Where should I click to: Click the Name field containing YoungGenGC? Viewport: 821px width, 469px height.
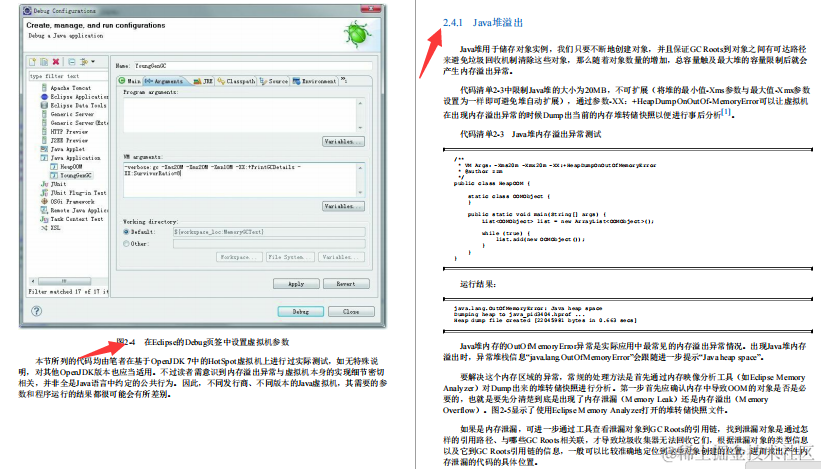pyautogui.click(x=253, y=66)
